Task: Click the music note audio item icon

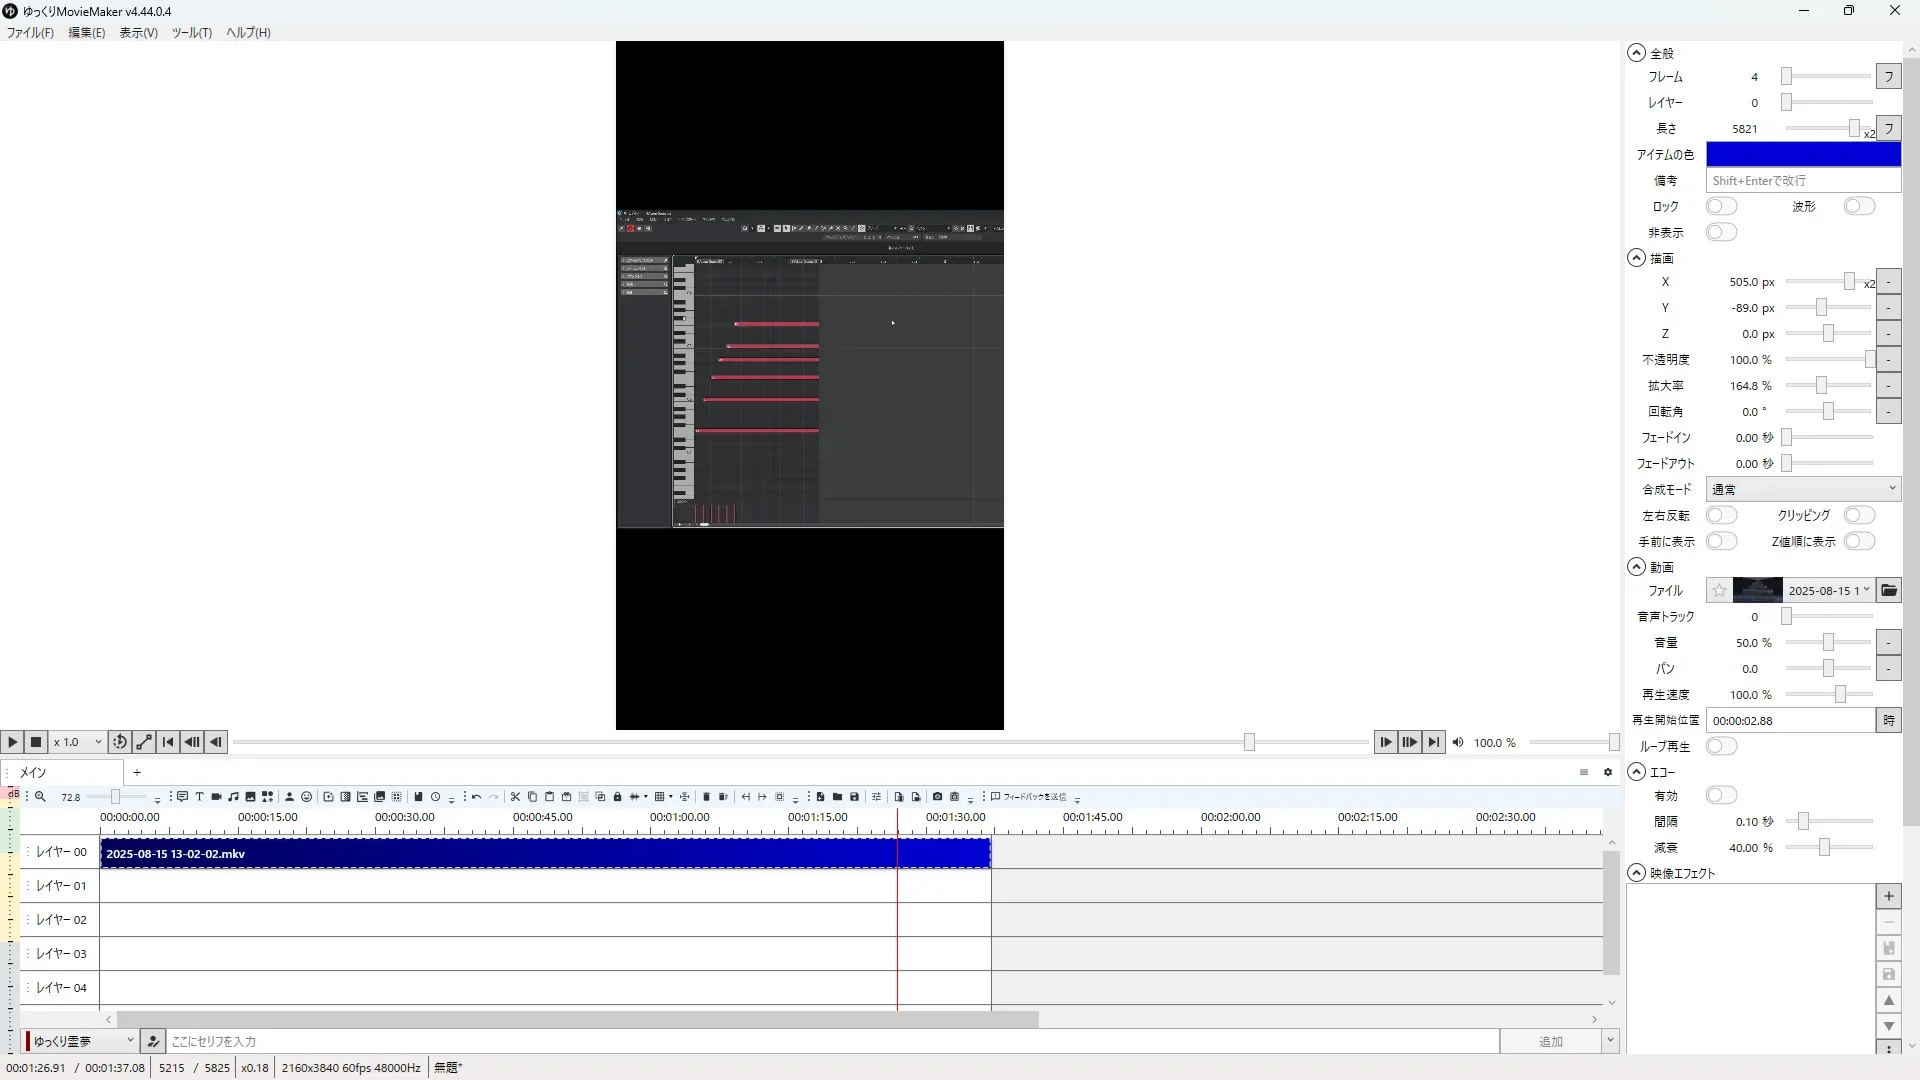Action: (233, 797)
